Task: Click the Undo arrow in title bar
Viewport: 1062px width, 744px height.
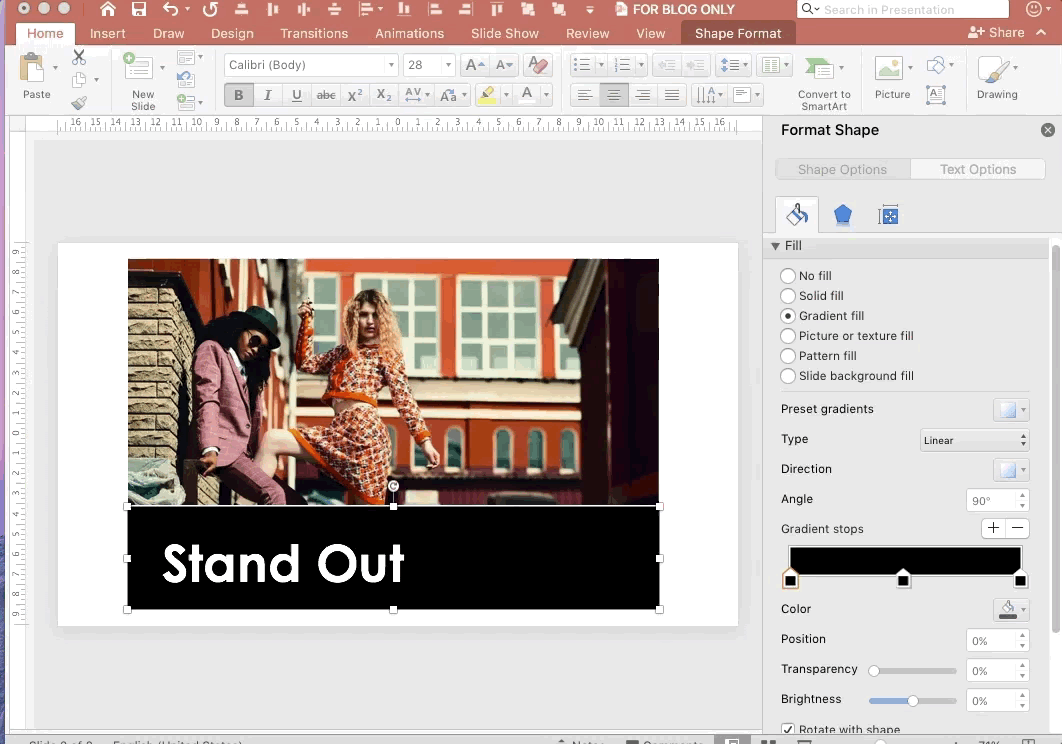Action: click(170, 9)
